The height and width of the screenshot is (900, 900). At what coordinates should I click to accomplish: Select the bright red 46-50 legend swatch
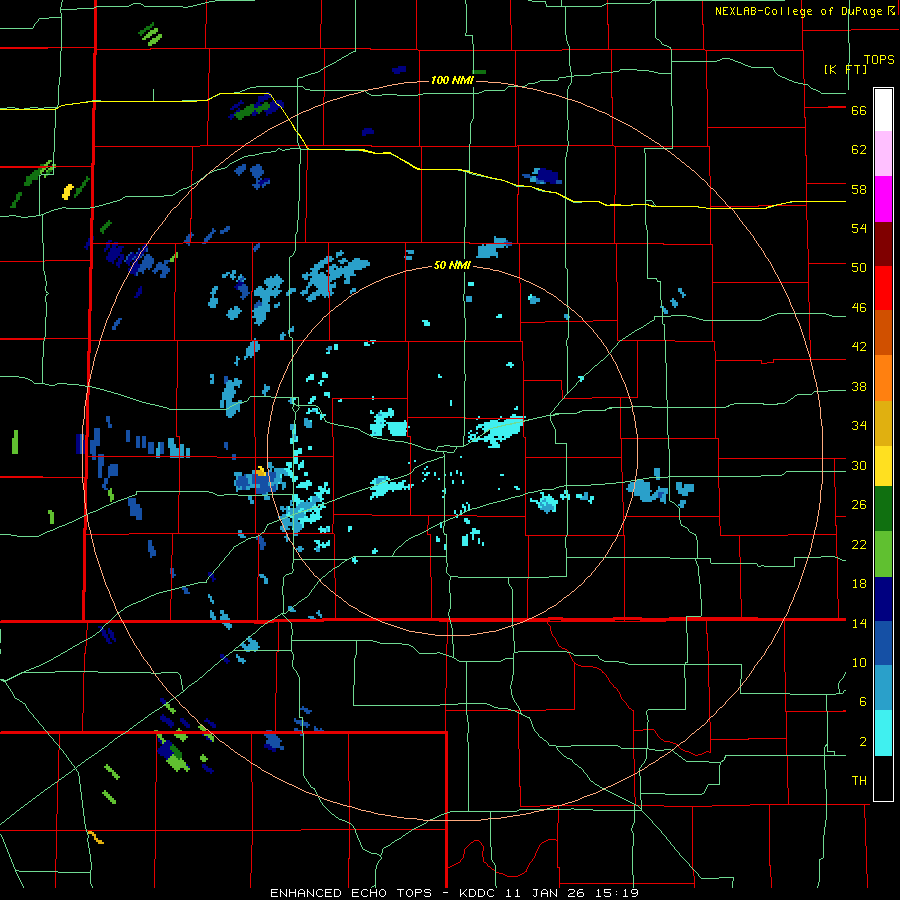883,288
